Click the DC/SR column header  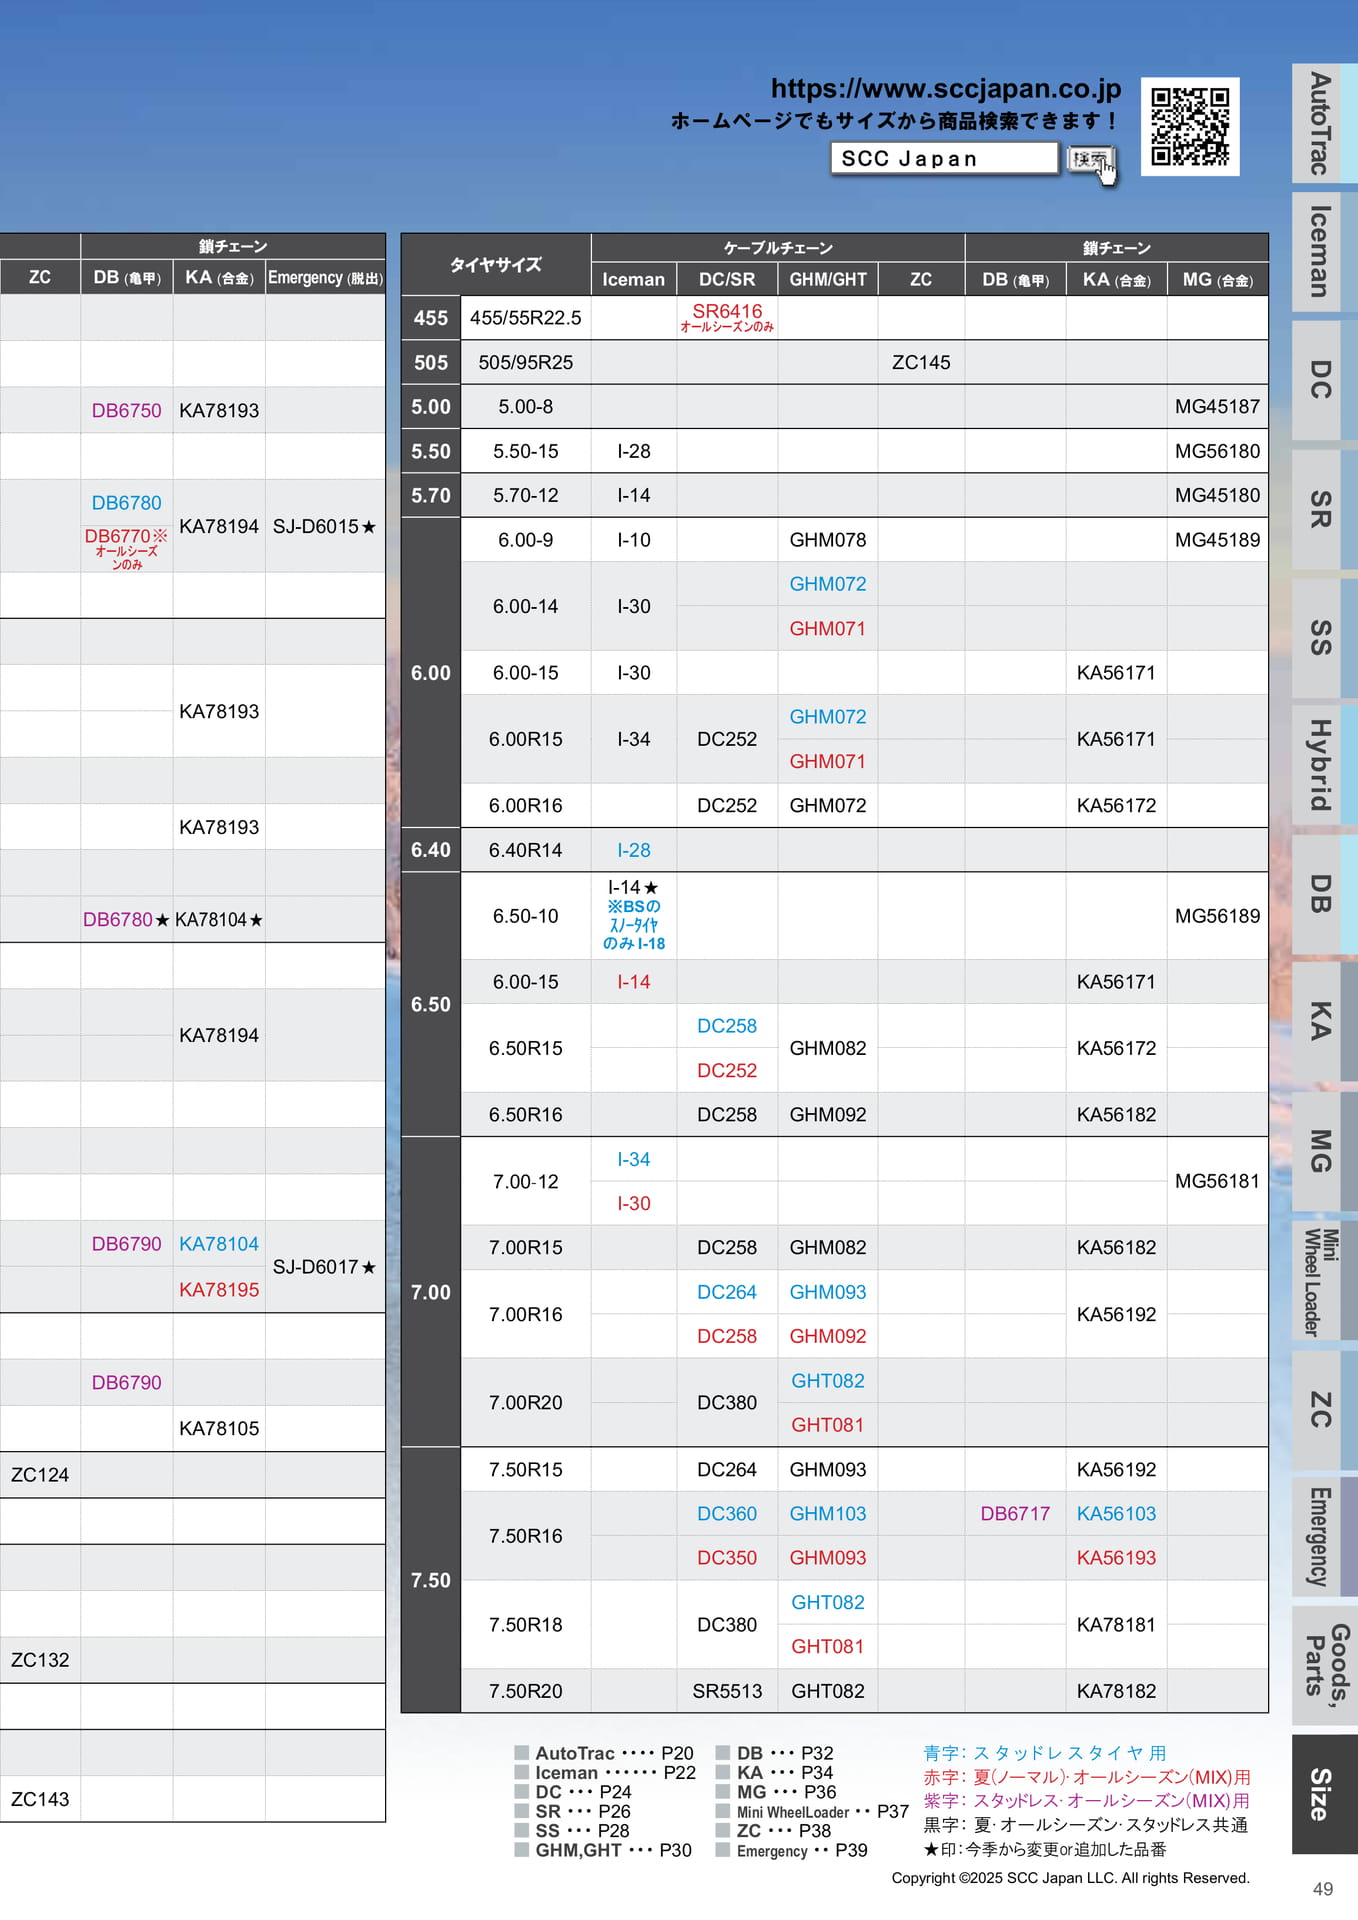pos(727,280)
